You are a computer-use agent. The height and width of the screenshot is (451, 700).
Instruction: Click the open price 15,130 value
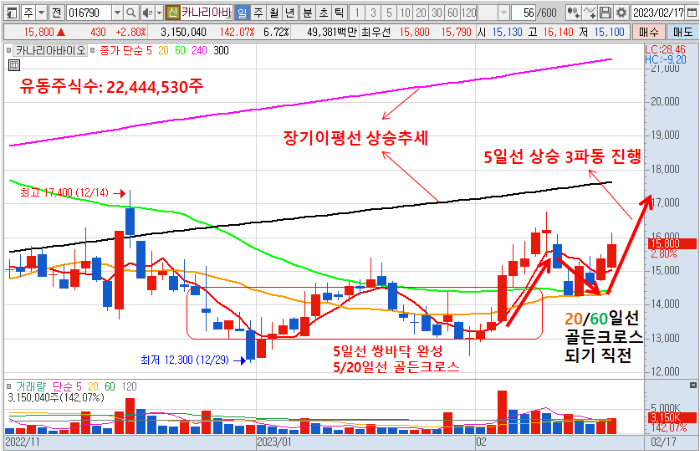(507, 32)
